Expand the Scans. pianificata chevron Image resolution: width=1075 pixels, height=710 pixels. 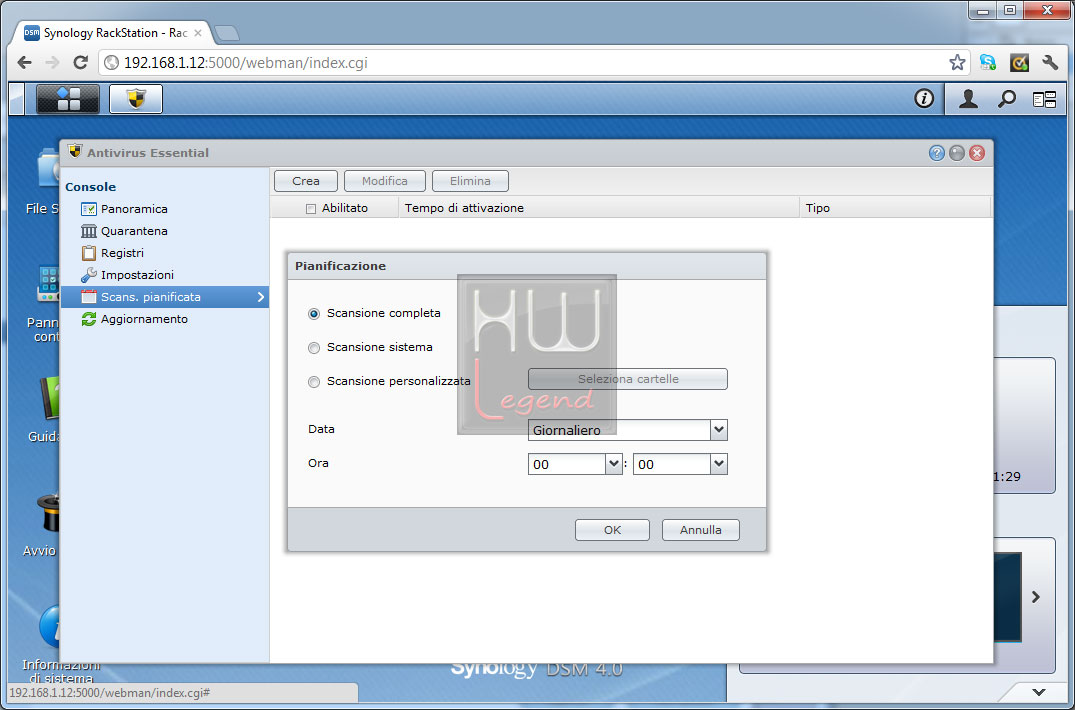pyautogui.click(x=261, y=297)
